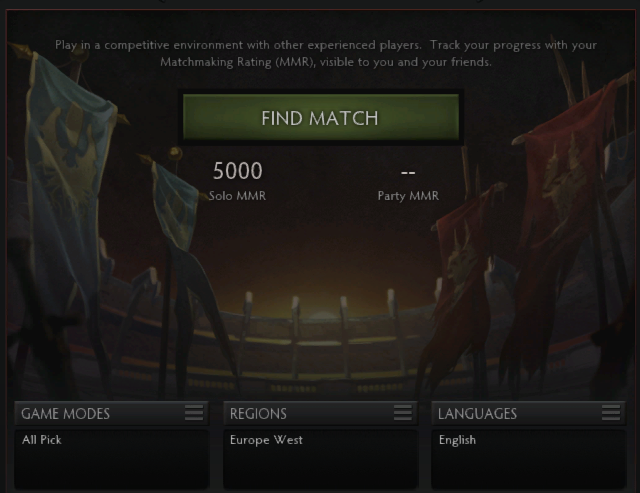640x493 pixels.
Task: Select the All Pick game mode entry
Action: pyautogui.click(x=42, y=440)
